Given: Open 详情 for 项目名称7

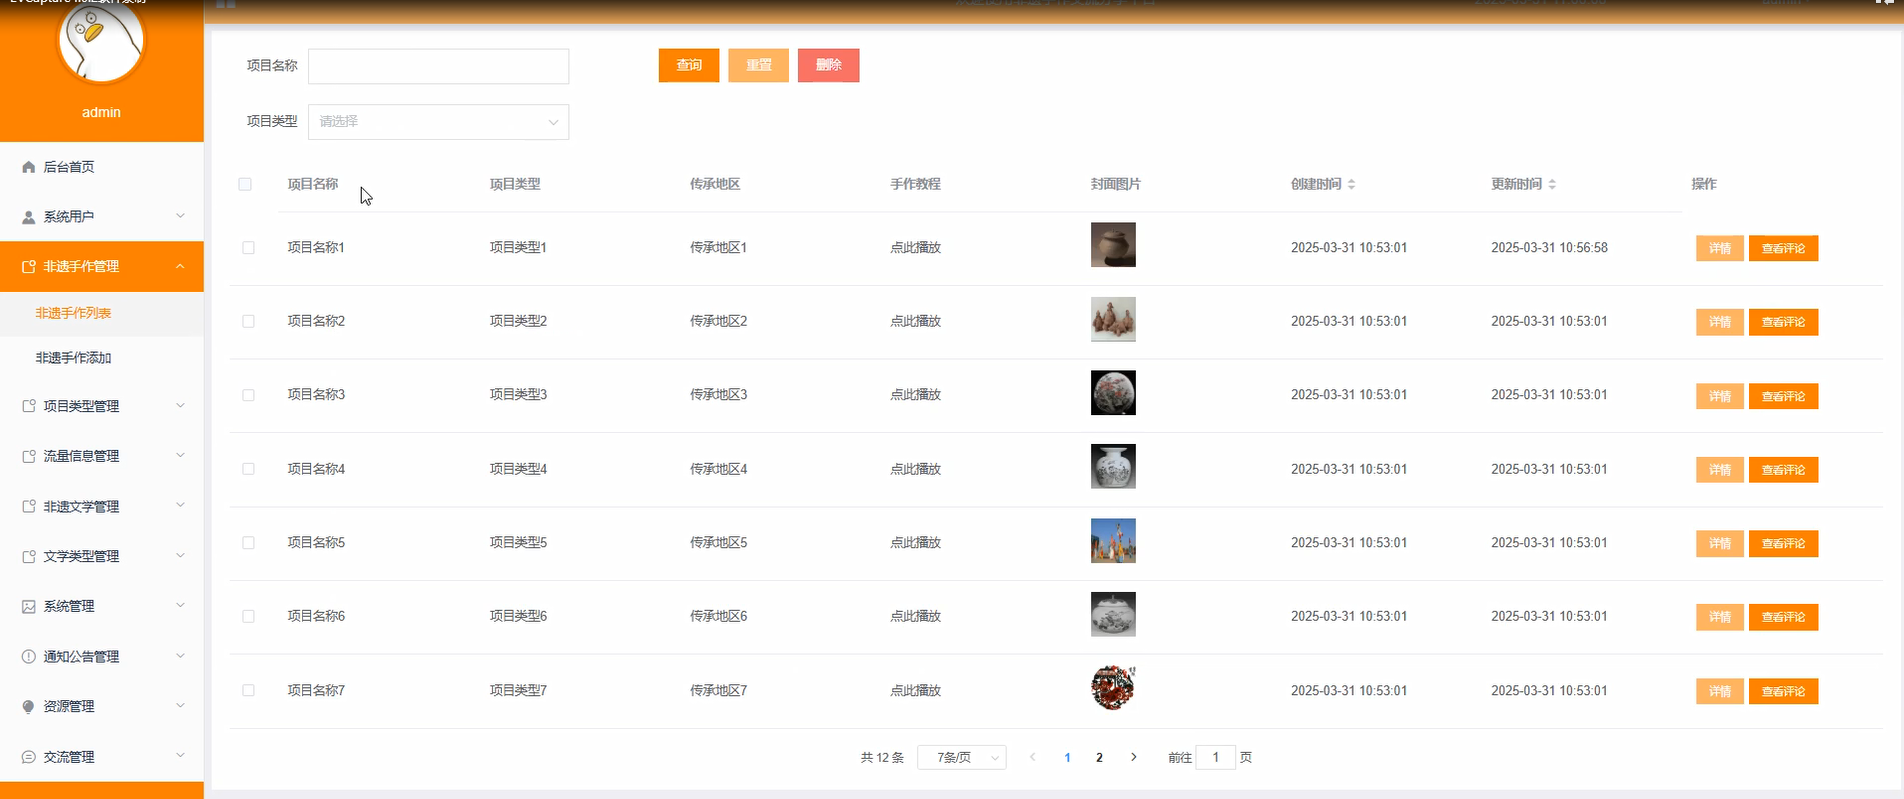Looking at the screenshot, I should (1720, 691).
